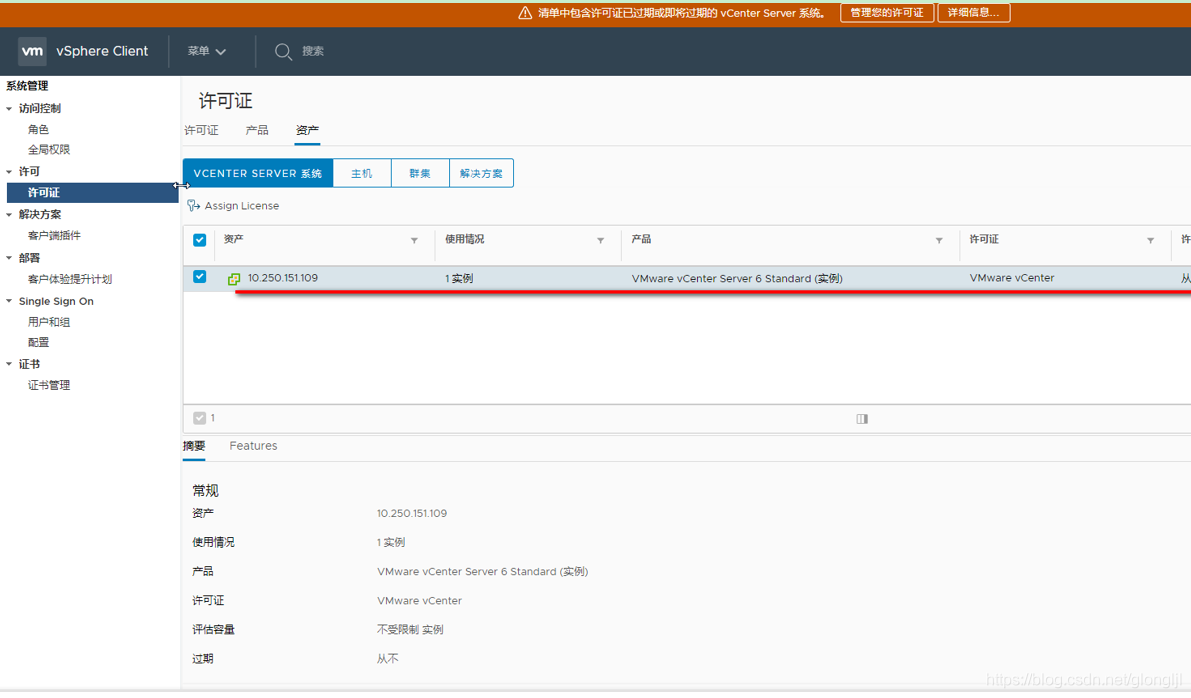
Task: Sort by the 资产 column header
Action: click(234, 239)
